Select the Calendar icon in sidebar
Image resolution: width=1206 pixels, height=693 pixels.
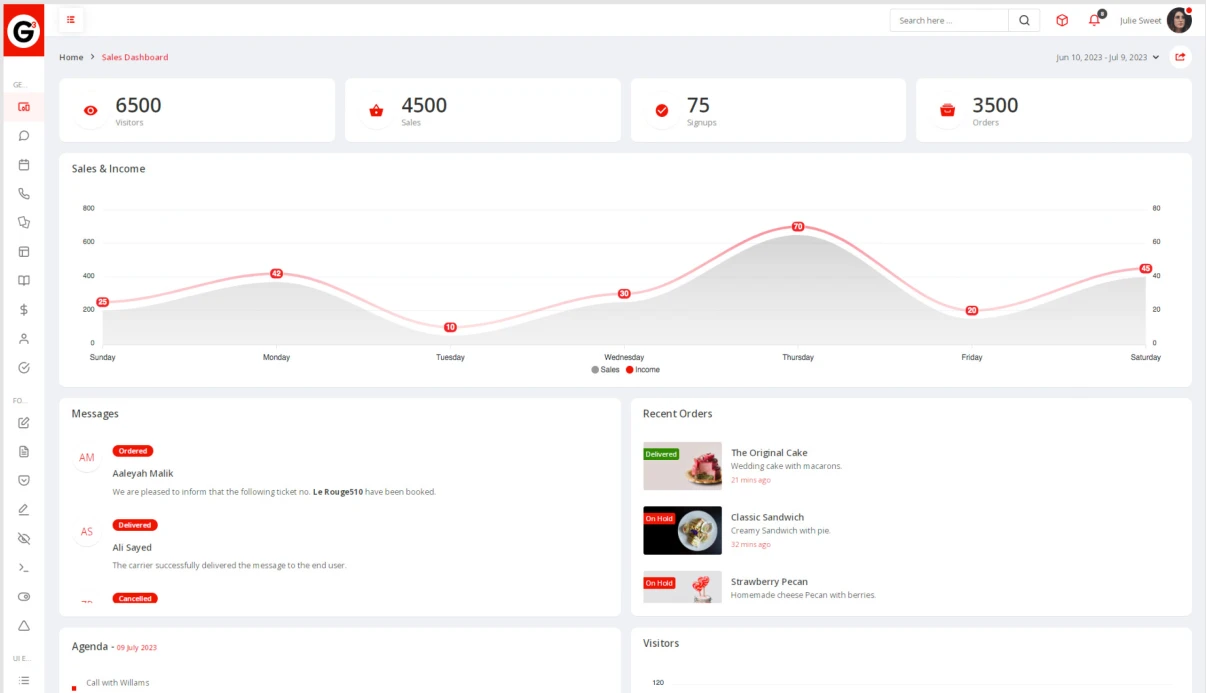coord(24,164)
